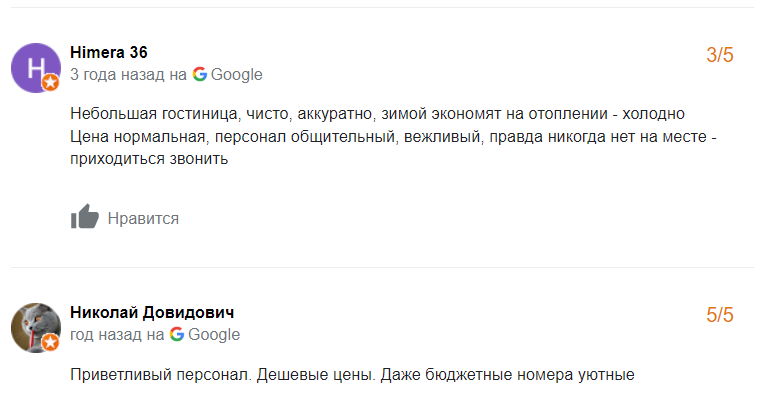The image size is (767, 411).
Task: Click the purple H avatar of Himera 36
Action: tap(35, 68)
